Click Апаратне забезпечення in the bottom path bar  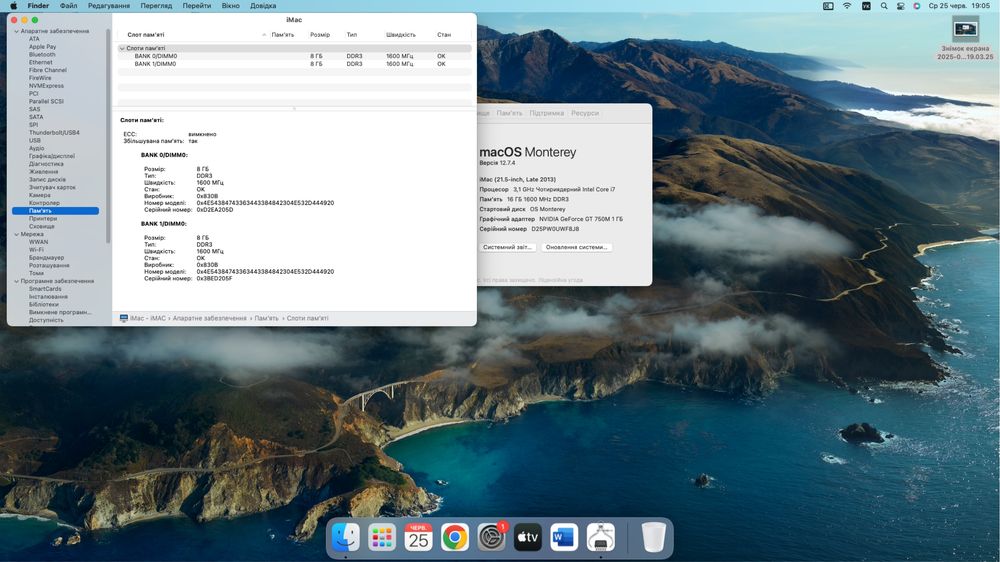(209, 318)
